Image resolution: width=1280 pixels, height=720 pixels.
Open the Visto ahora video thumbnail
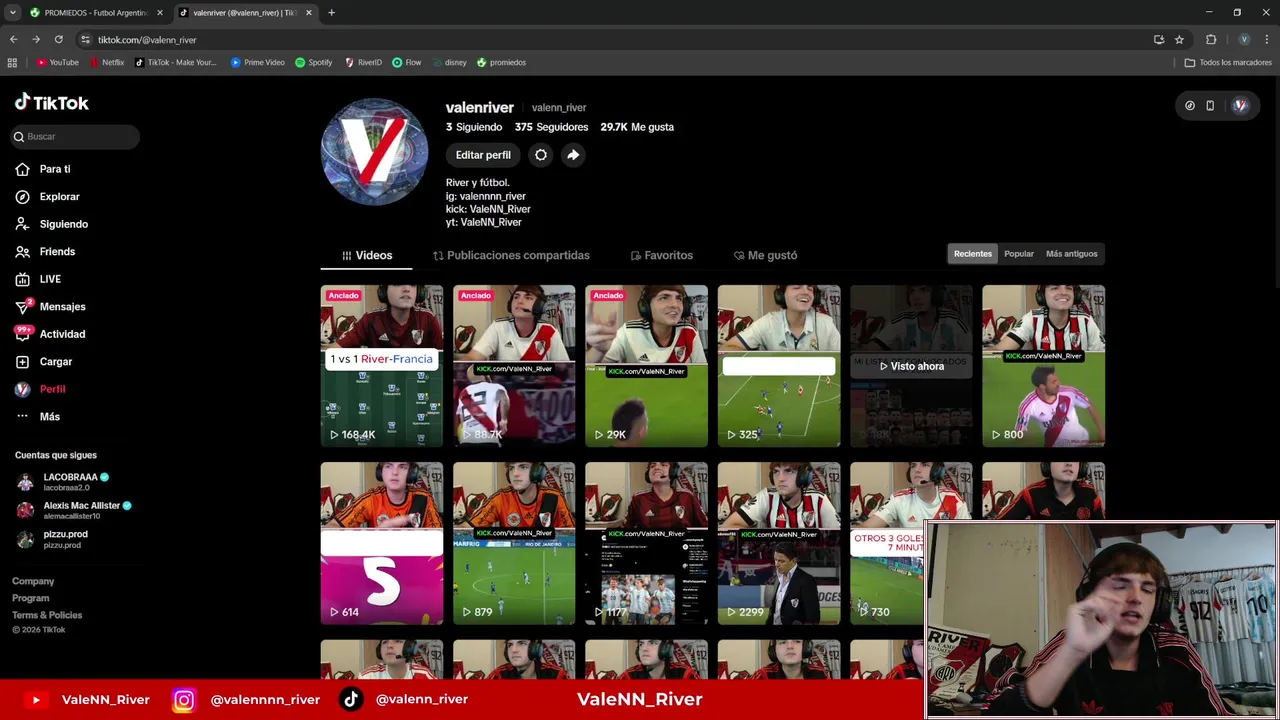[x=911, y=366]
